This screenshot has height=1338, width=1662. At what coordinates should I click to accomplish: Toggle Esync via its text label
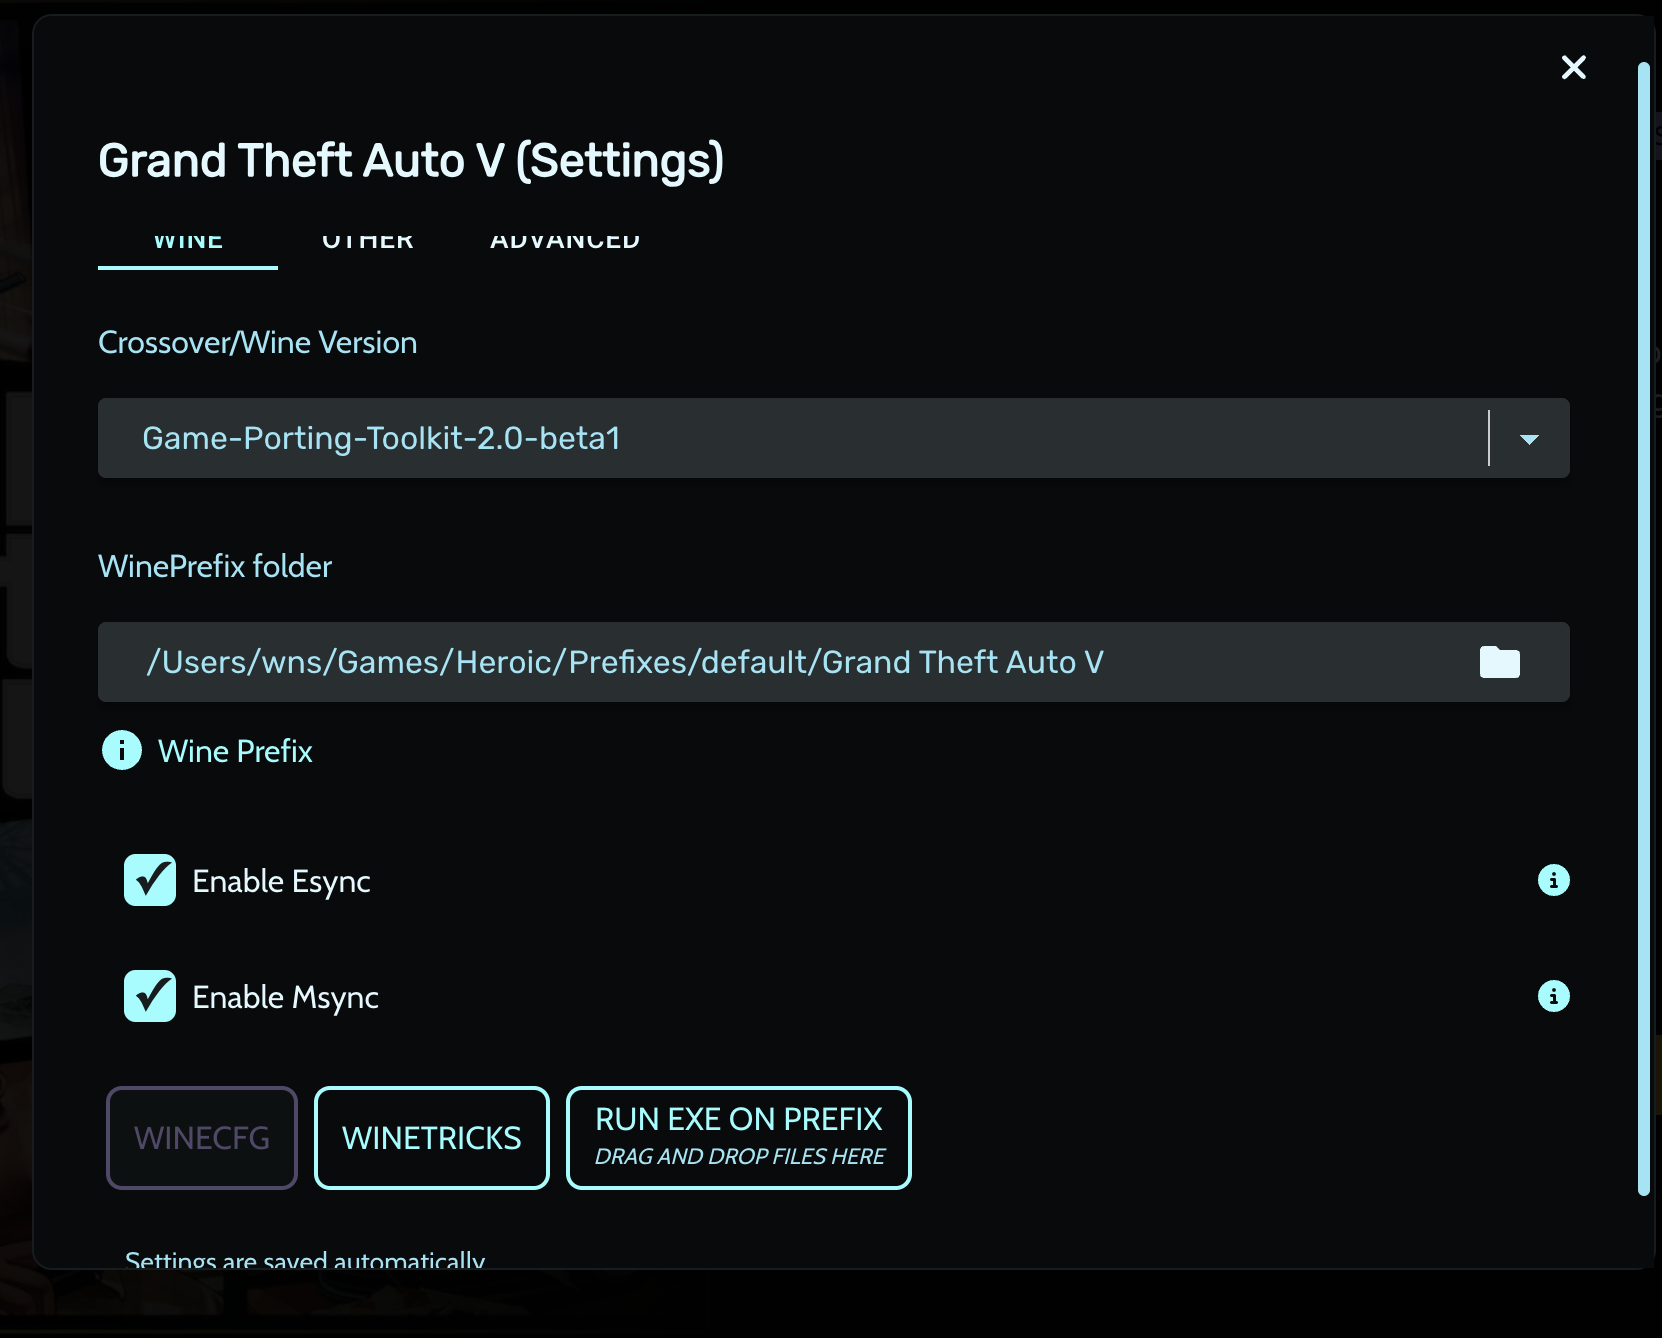[x=281, y=881]
